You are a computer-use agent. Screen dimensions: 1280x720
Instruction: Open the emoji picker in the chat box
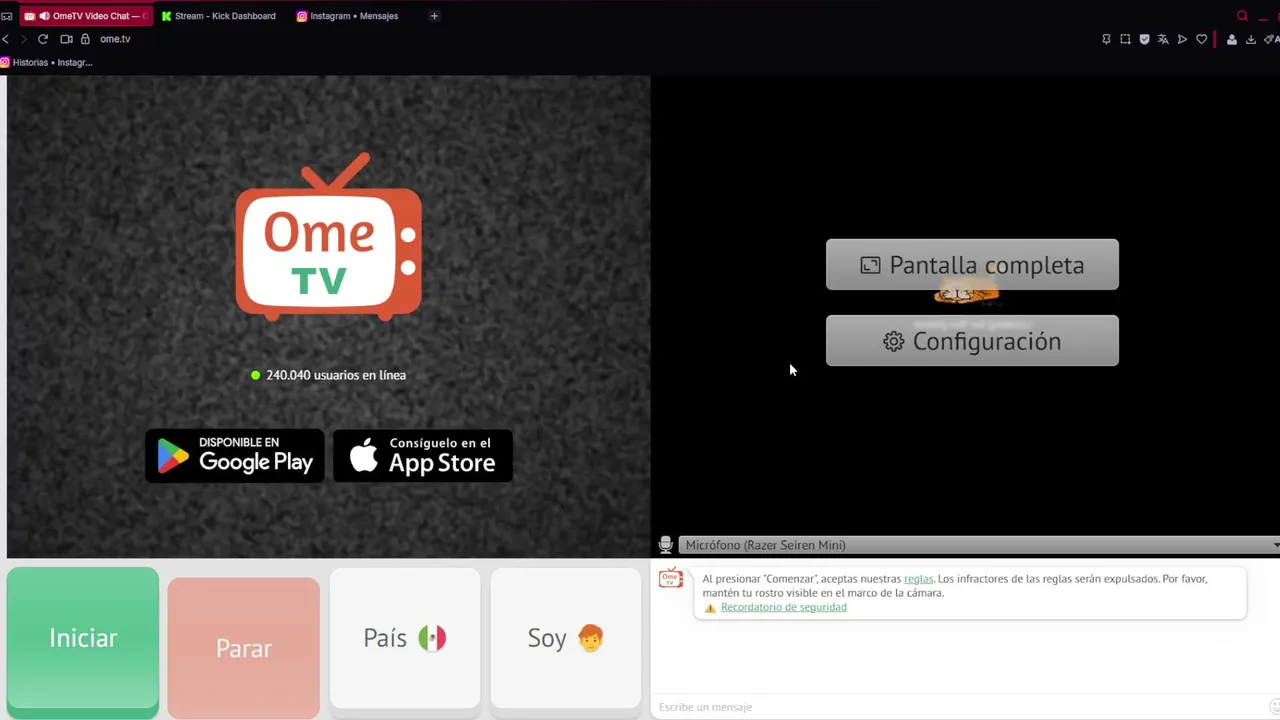tap(1272, 707)
